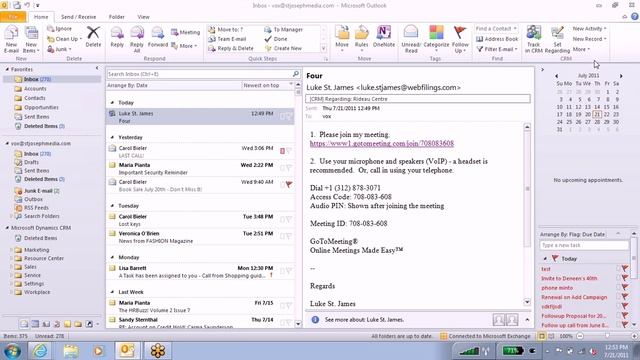
Task: Open the More respond options dropdown
Action: (x=184, y=46)
